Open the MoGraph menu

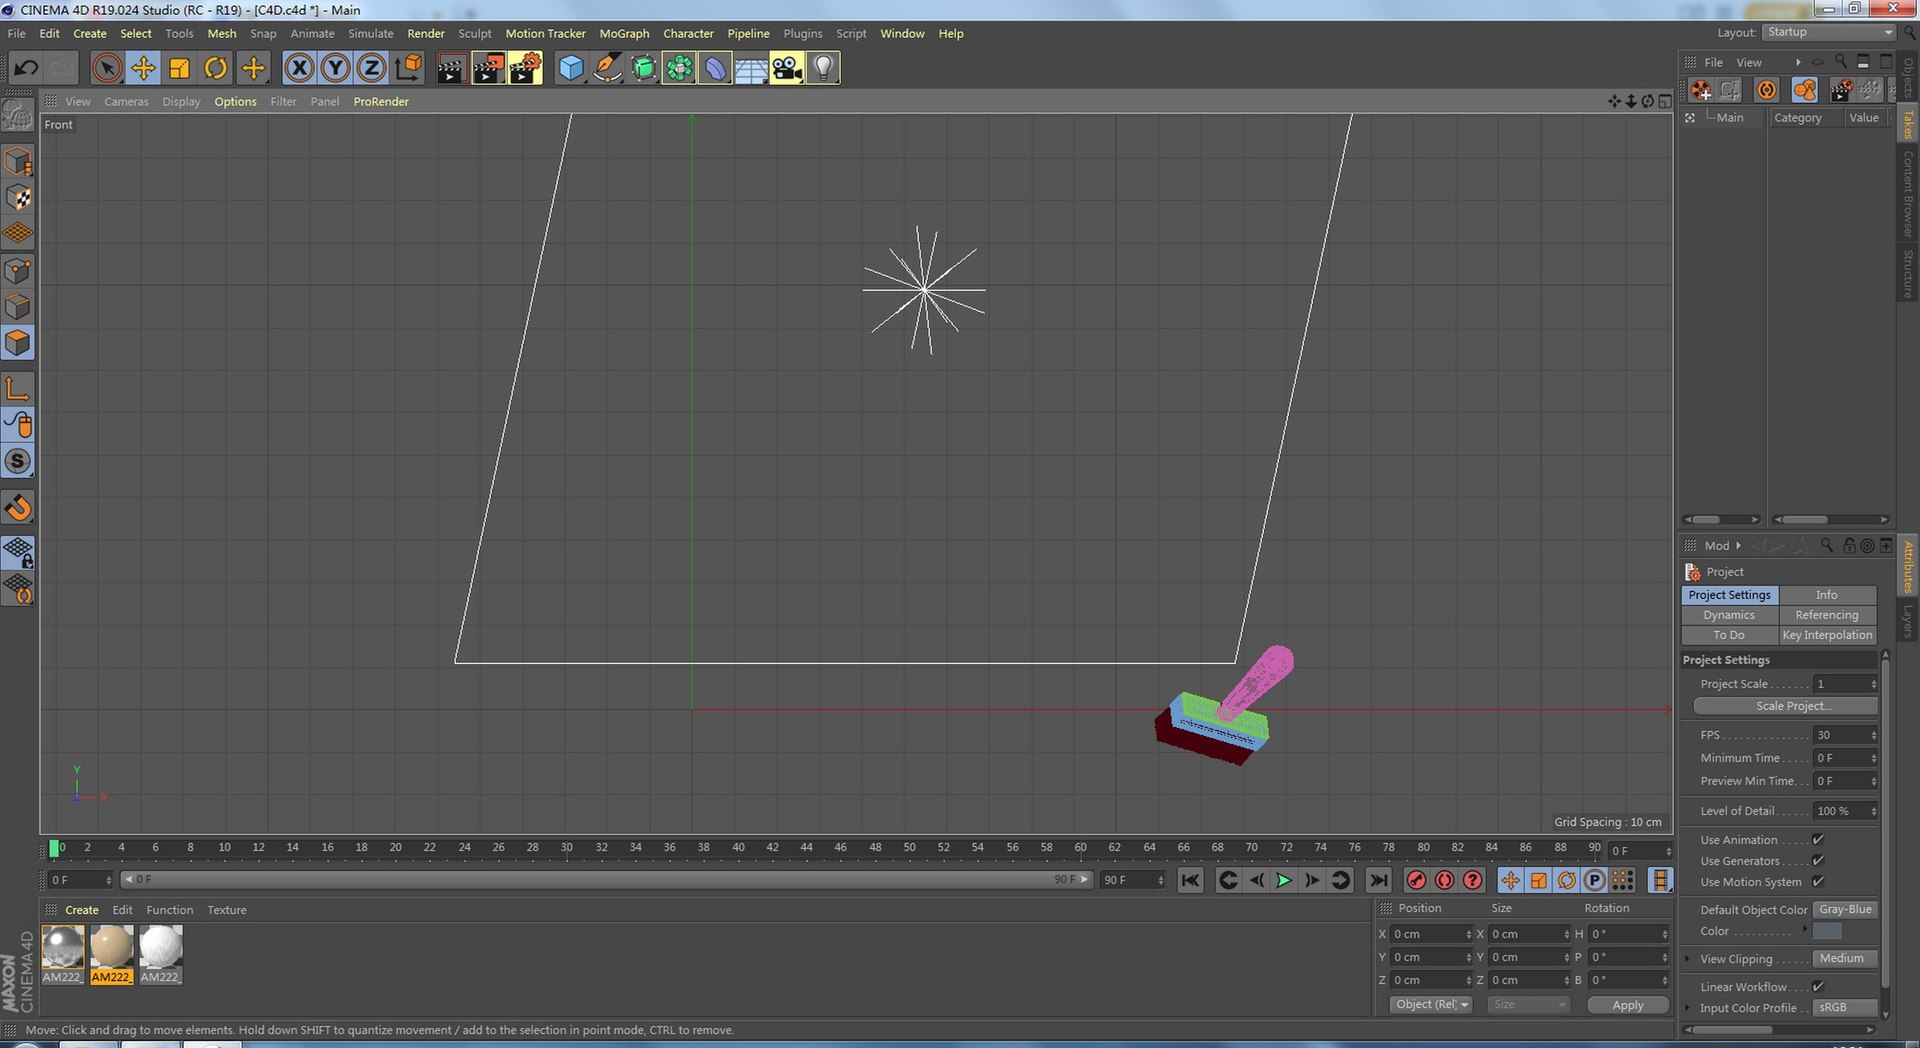[x=624, y=34]
